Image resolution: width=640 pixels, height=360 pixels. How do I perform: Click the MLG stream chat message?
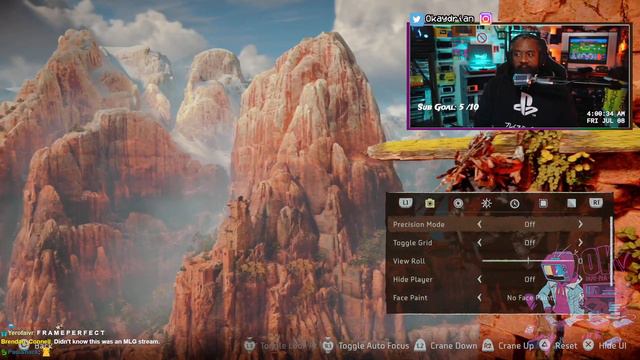click(x=107, y=341)
